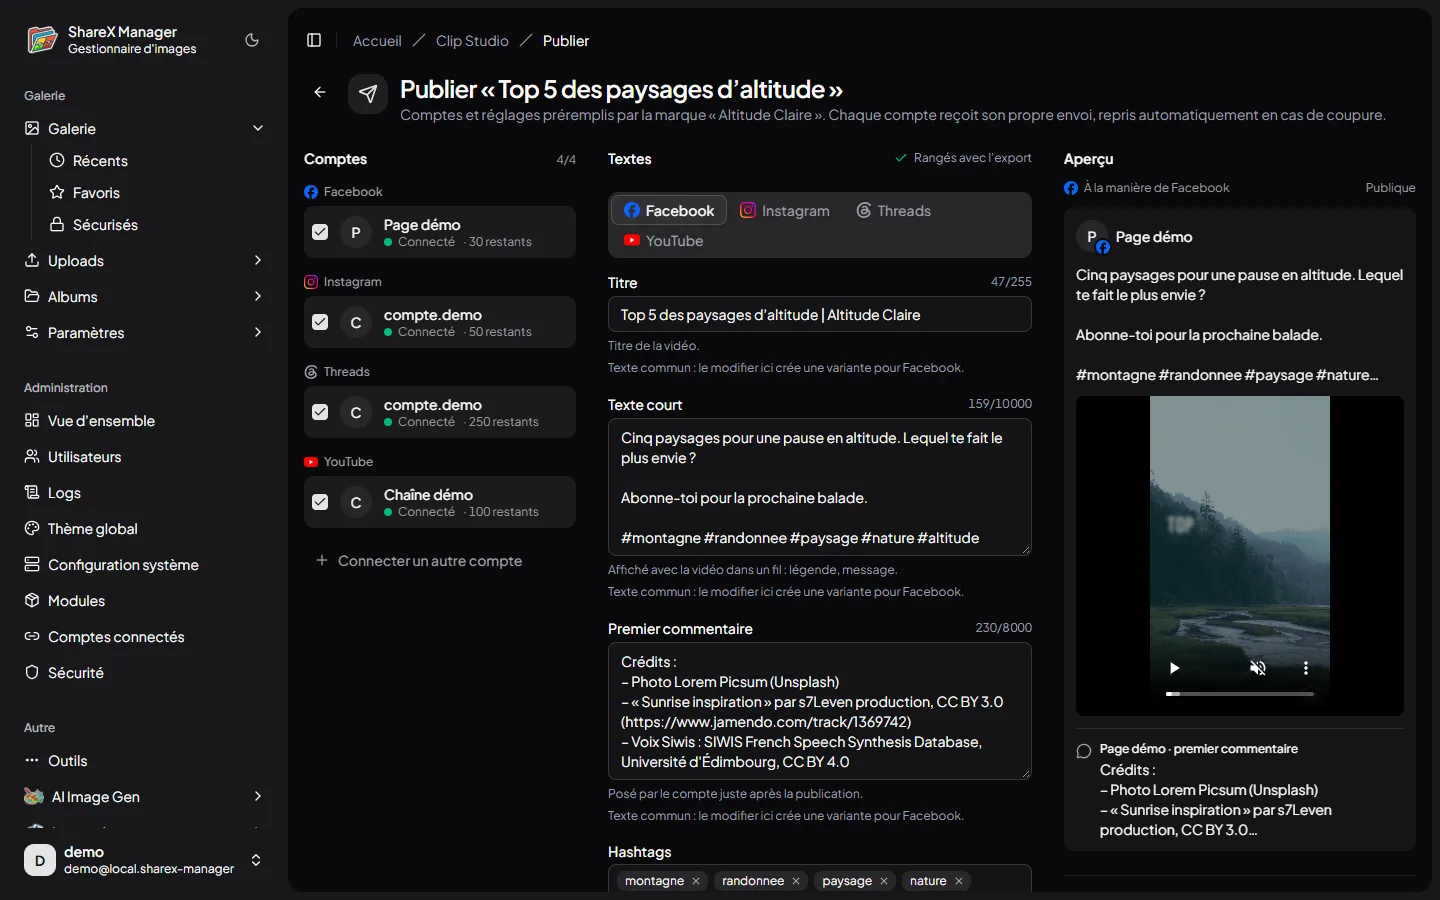The height and width of the screenshot is (900, 1440).
Task: Remove the montagne hashtag
Action: point(696,881)
